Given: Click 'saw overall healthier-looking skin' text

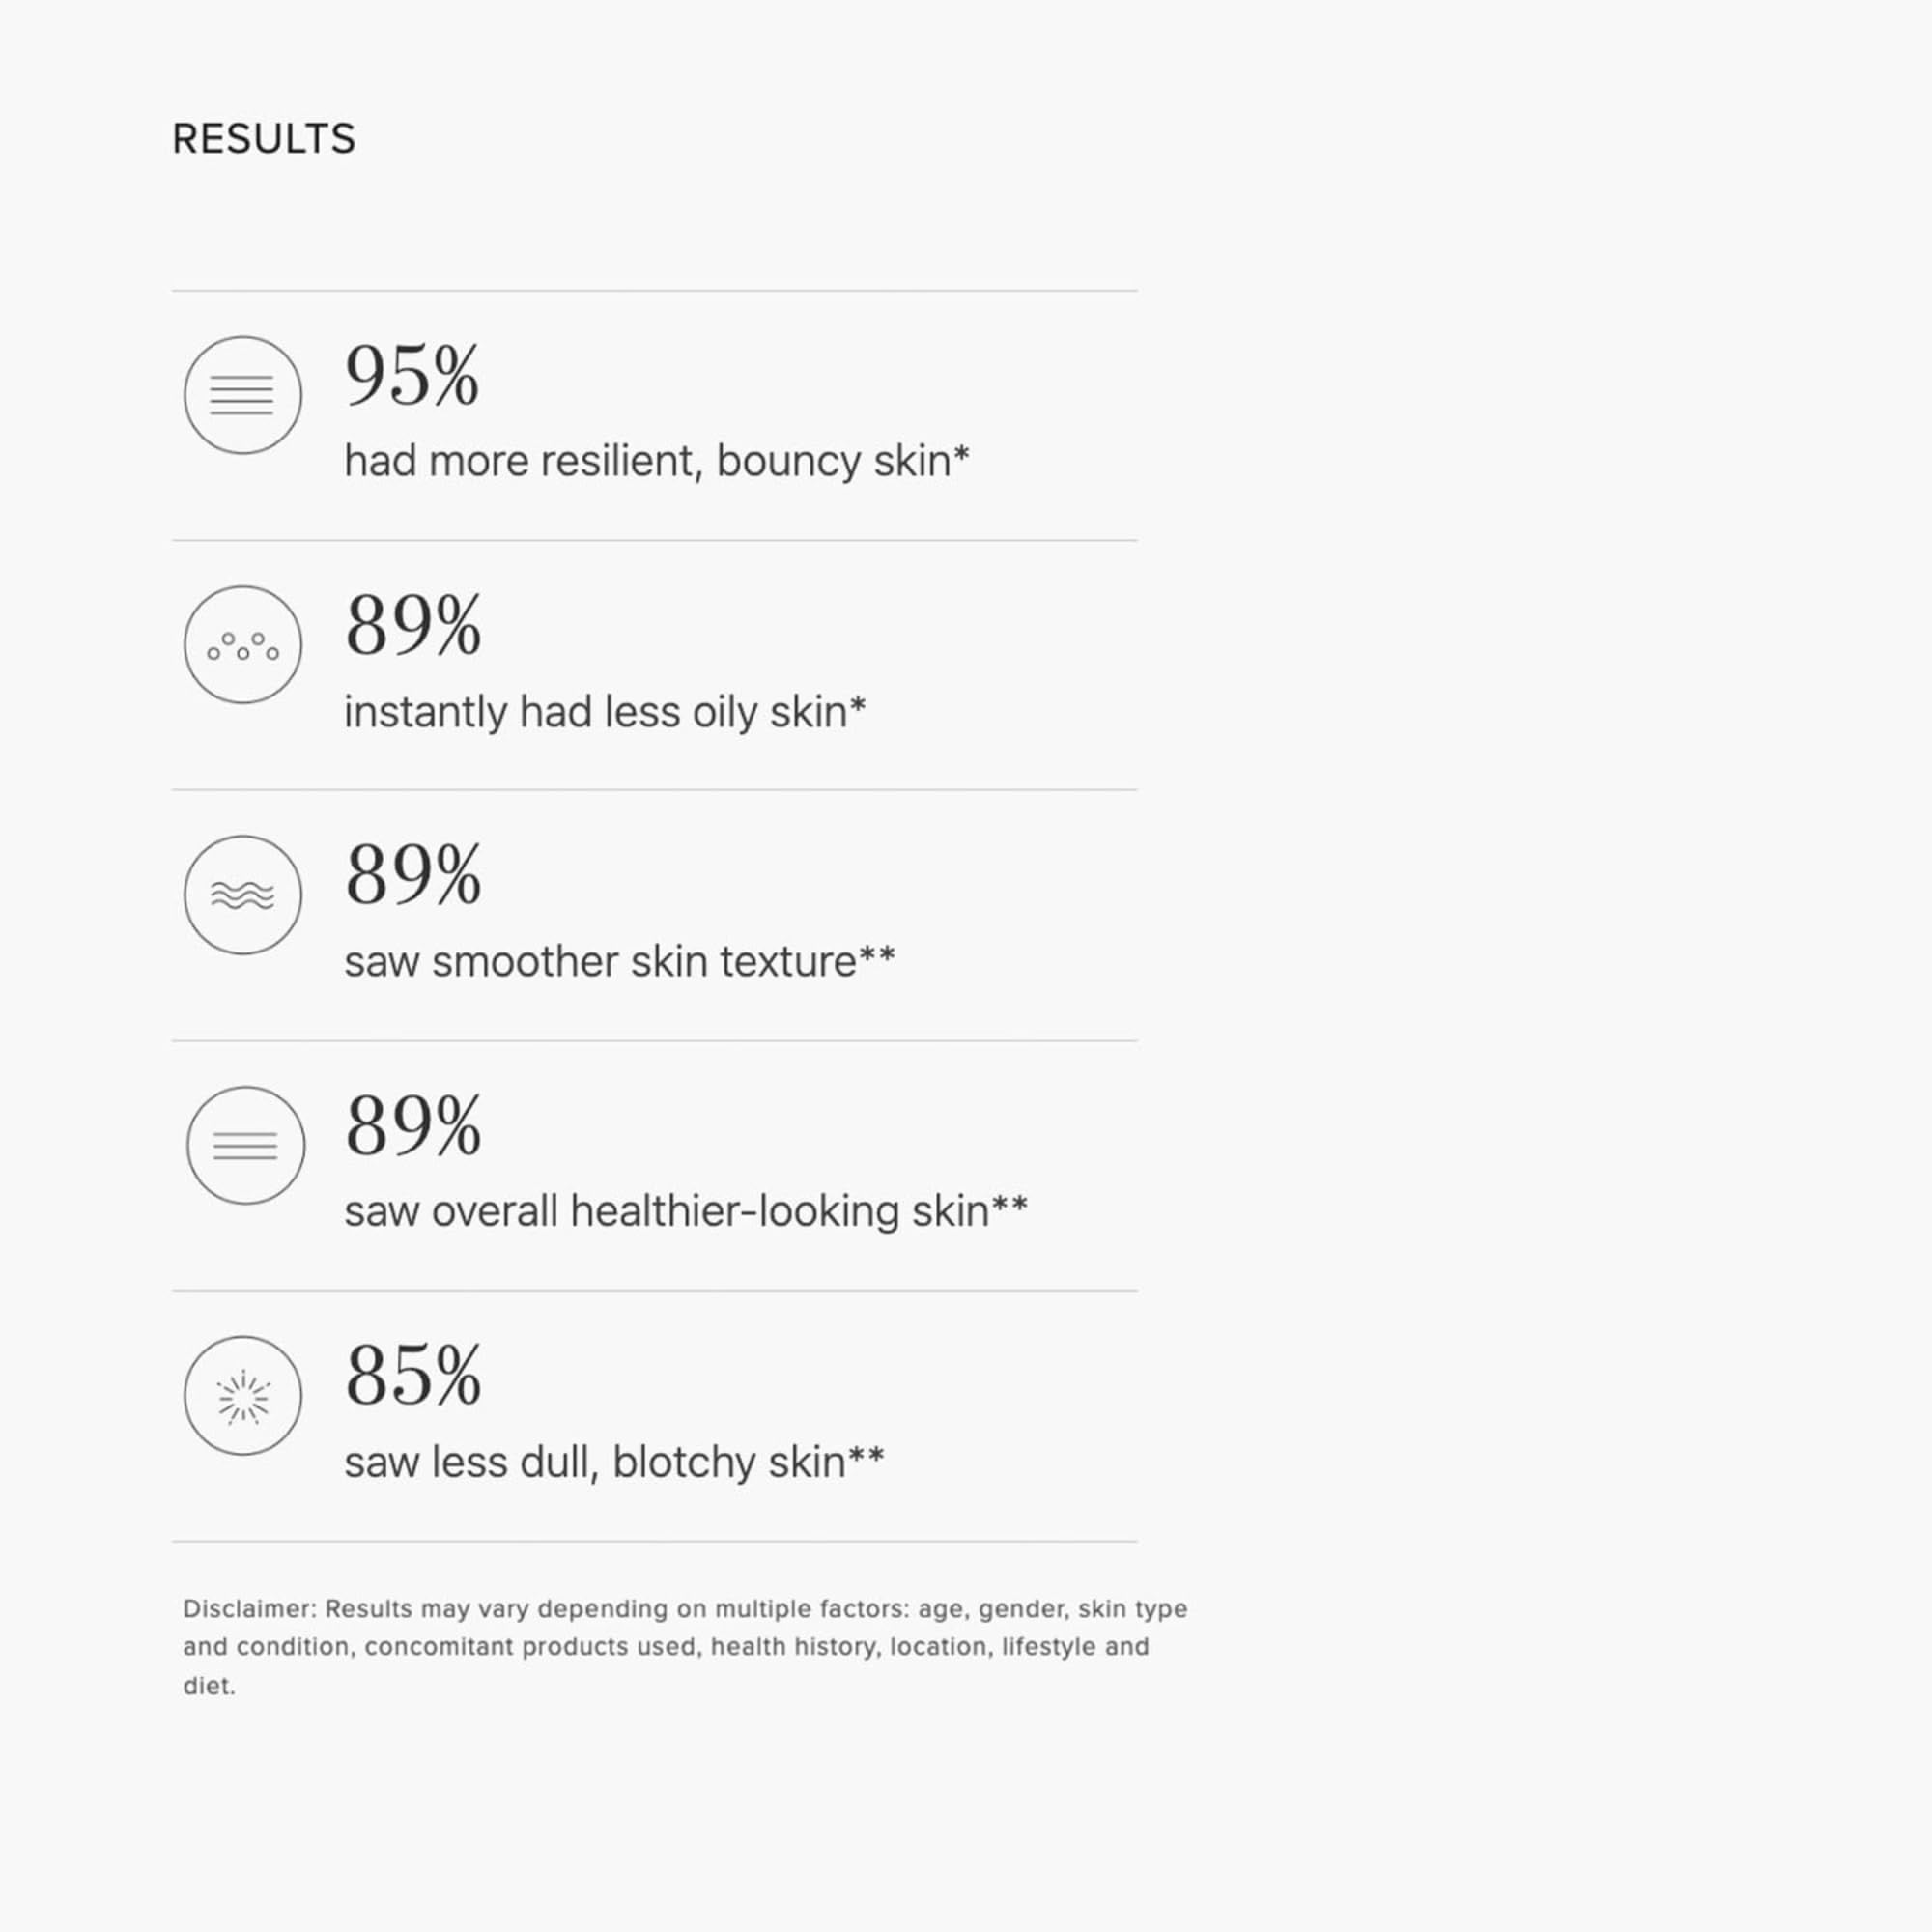Looking at the screenshot, I should (667, 1212).
